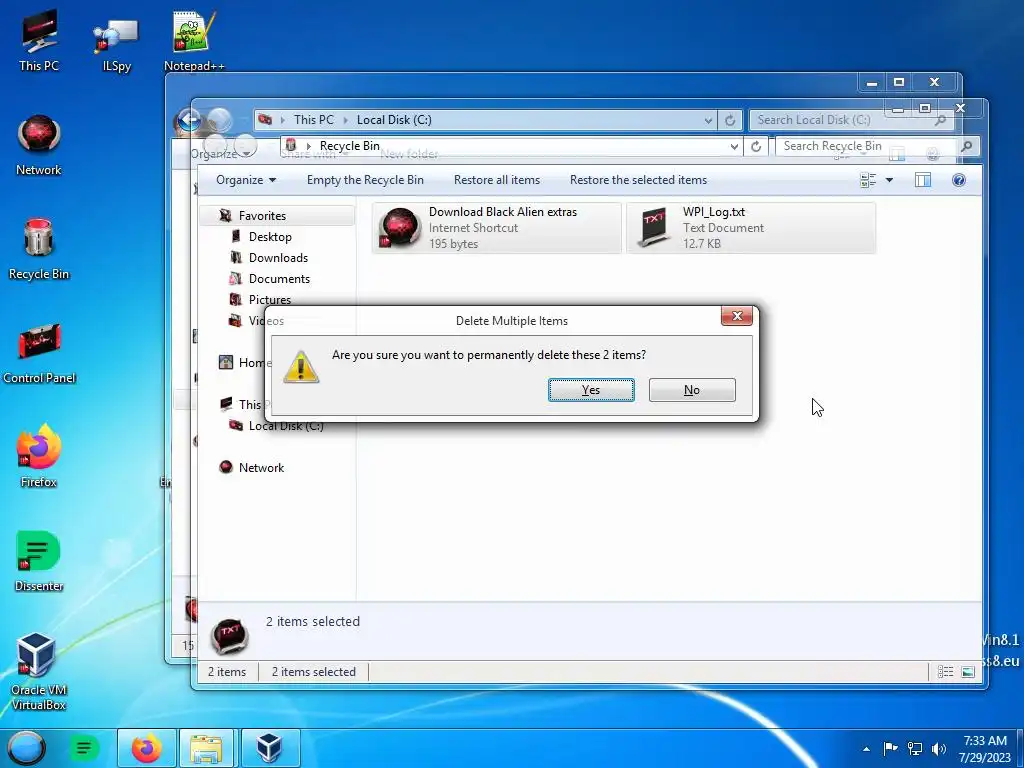Confirm deletion with the Yes button
This screenshot has height=768, width=1024.
[591, 390]
